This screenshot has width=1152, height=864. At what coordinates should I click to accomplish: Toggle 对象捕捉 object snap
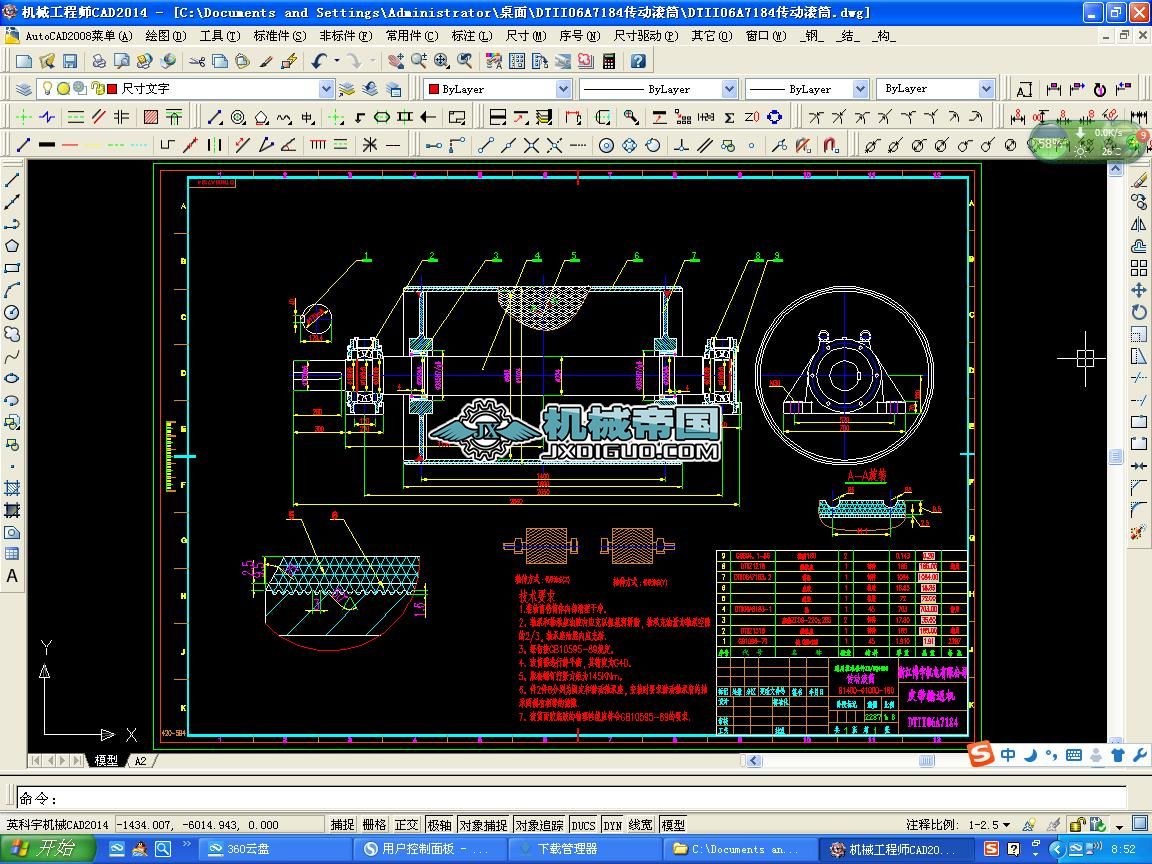[x=483, y=825]
